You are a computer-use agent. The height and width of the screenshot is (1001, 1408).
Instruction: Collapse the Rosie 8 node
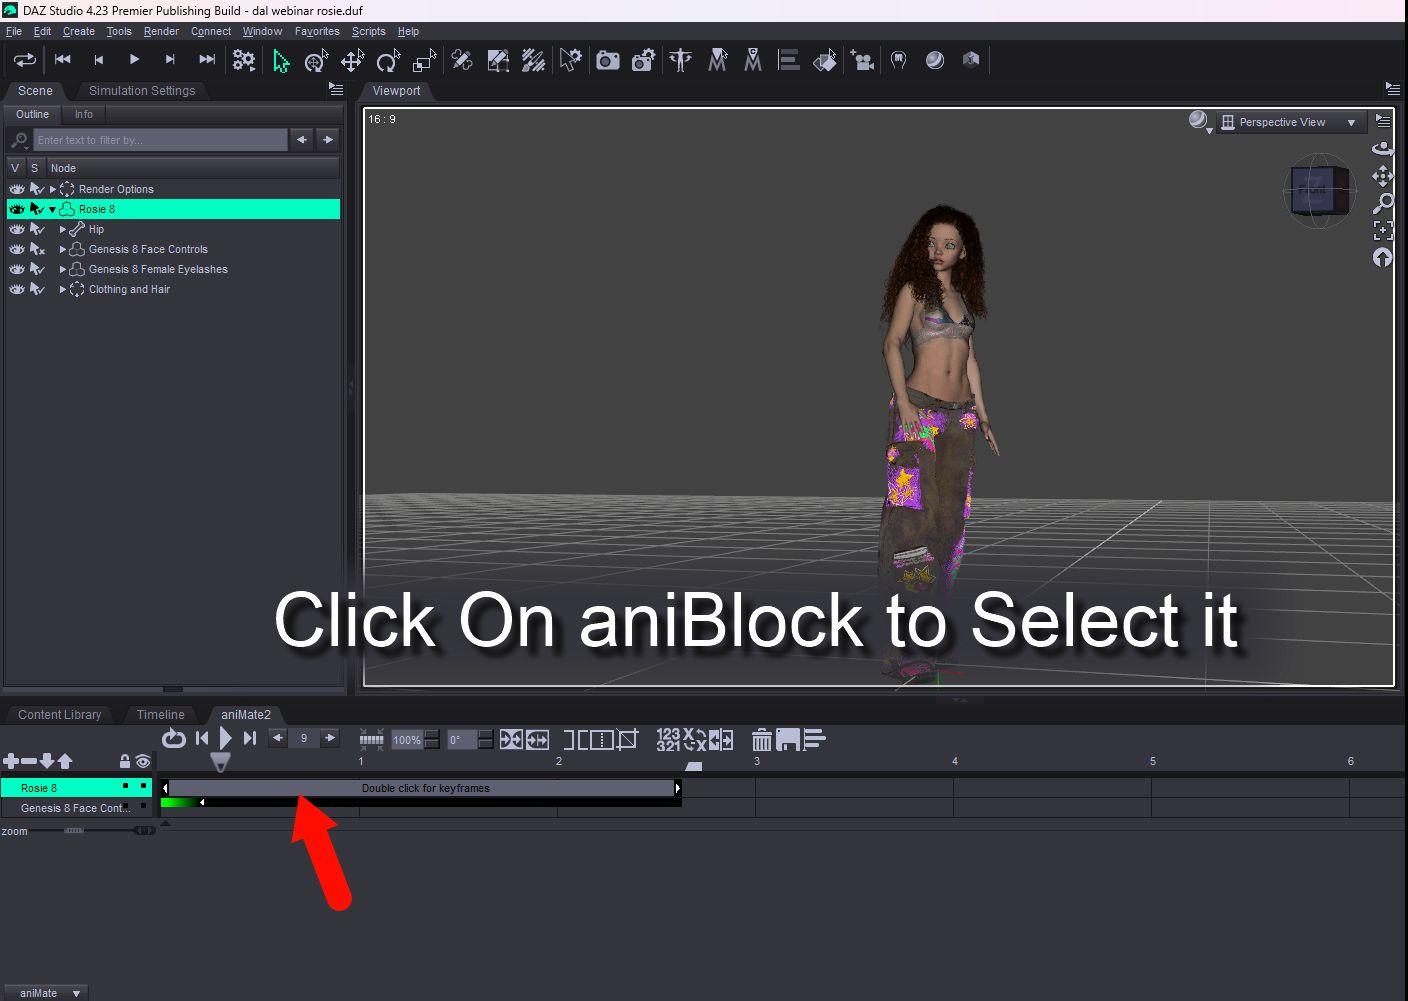point(53,209)
